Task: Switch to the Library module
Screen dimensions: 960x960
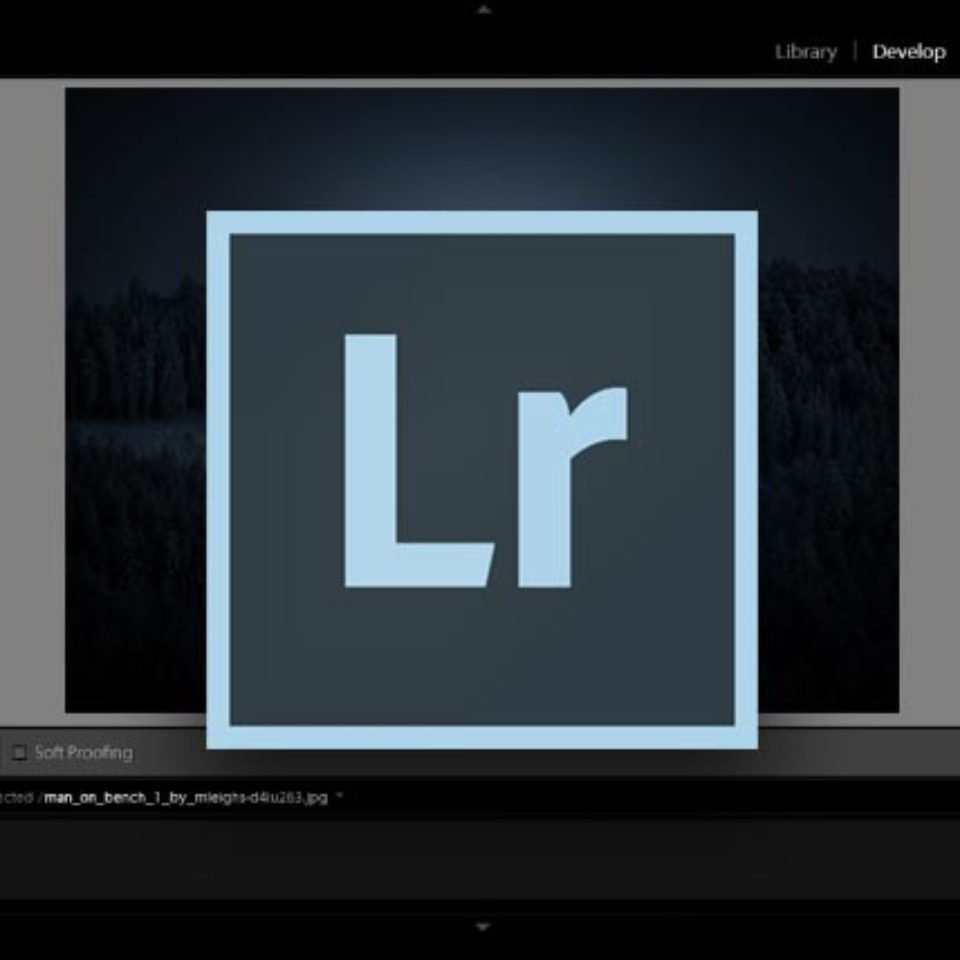Action: tap(806, 53)
